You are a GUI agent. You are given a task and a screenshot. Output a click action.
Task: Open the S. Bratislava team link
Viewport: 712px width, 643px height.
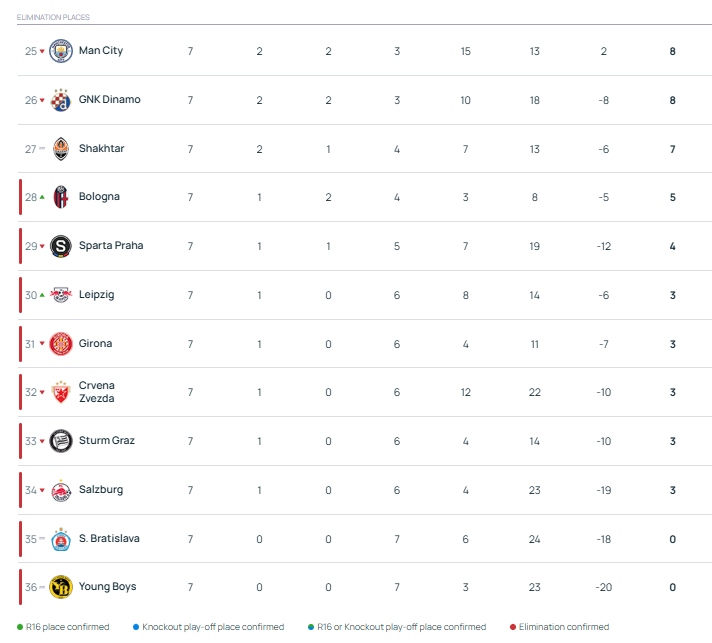click(x=109, y=538)
